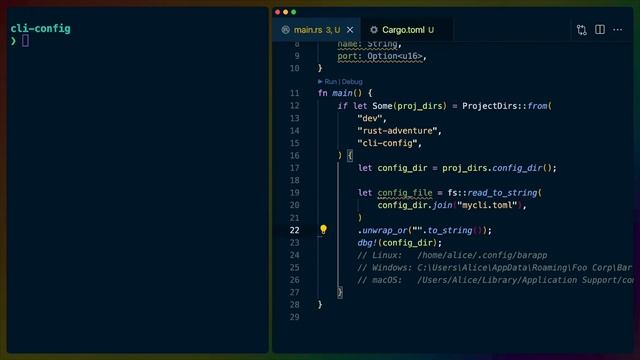Image resolution: width=640 pixels, height=360 pixels.
Task: Open the Cargo.toml tab
Action: 407,30
